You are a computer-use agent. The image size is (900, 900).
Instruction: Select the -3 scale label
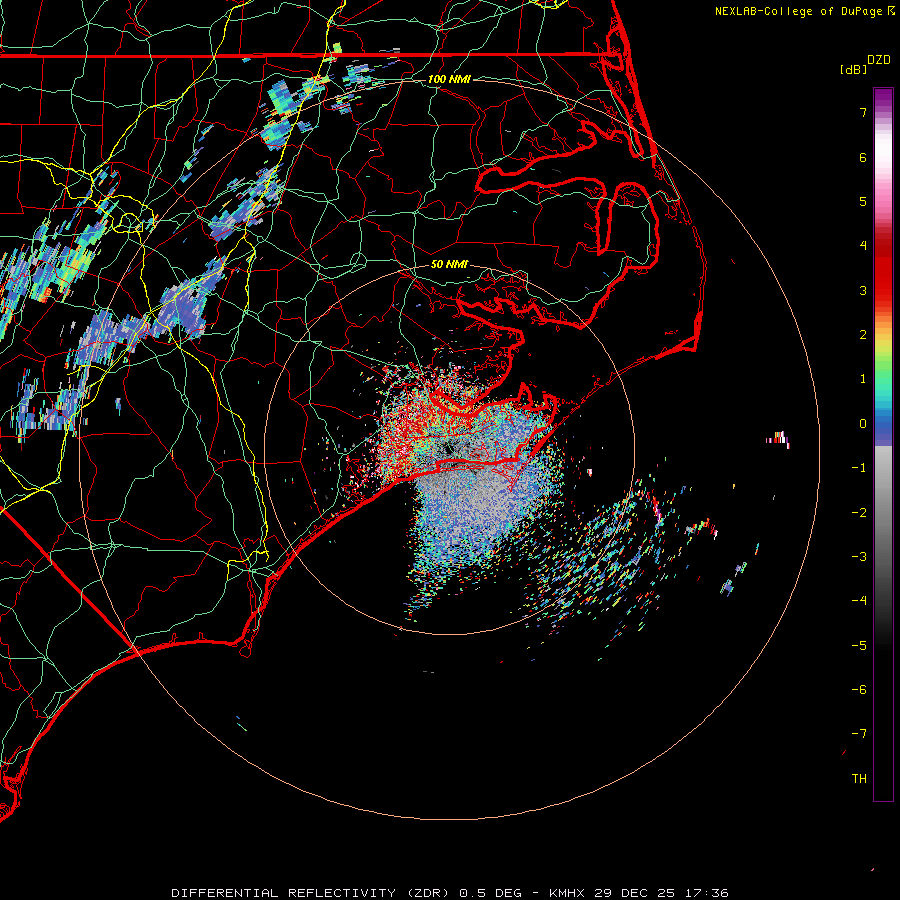[859, 557]
